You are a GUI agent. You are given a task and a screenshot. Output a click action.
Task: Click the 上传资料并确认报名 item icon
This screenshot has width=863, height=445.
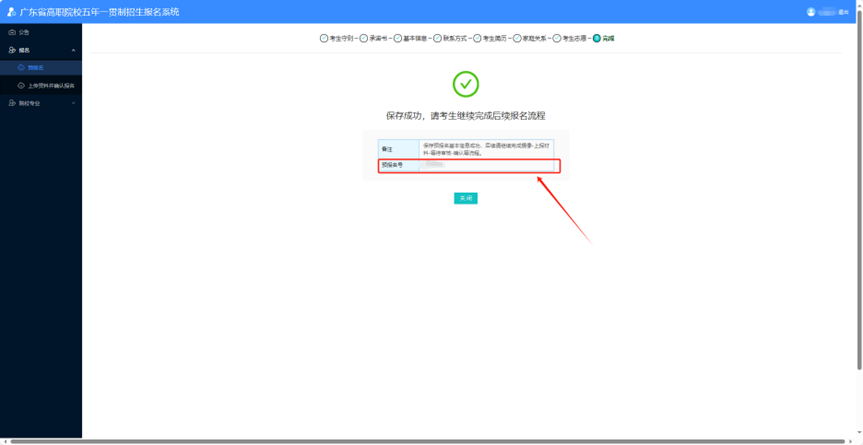[x=22, y=86]
